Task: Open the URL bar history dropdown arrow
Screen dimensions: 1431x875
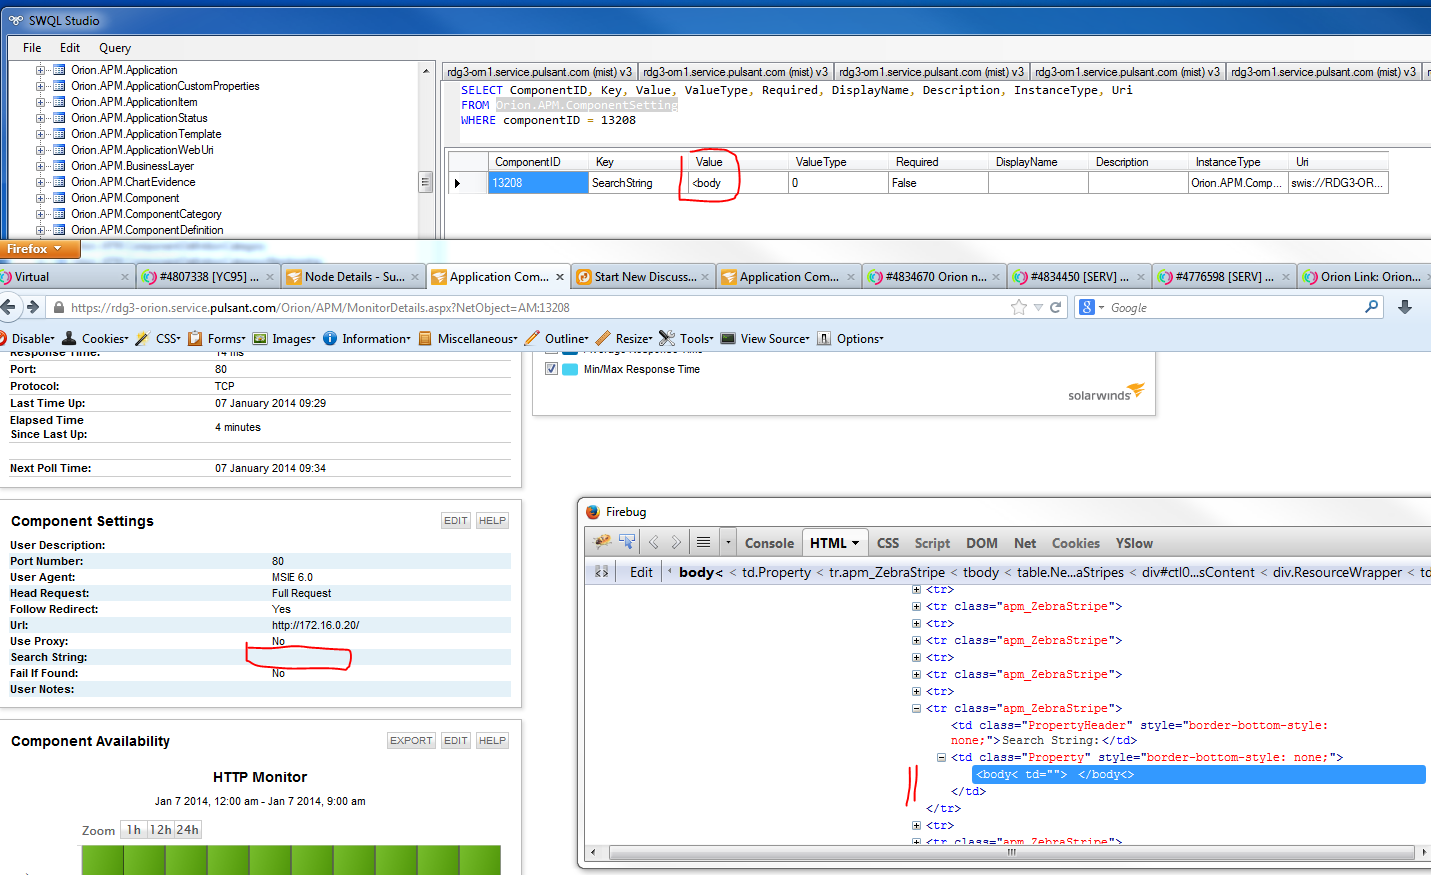Action: (1038, 307)
